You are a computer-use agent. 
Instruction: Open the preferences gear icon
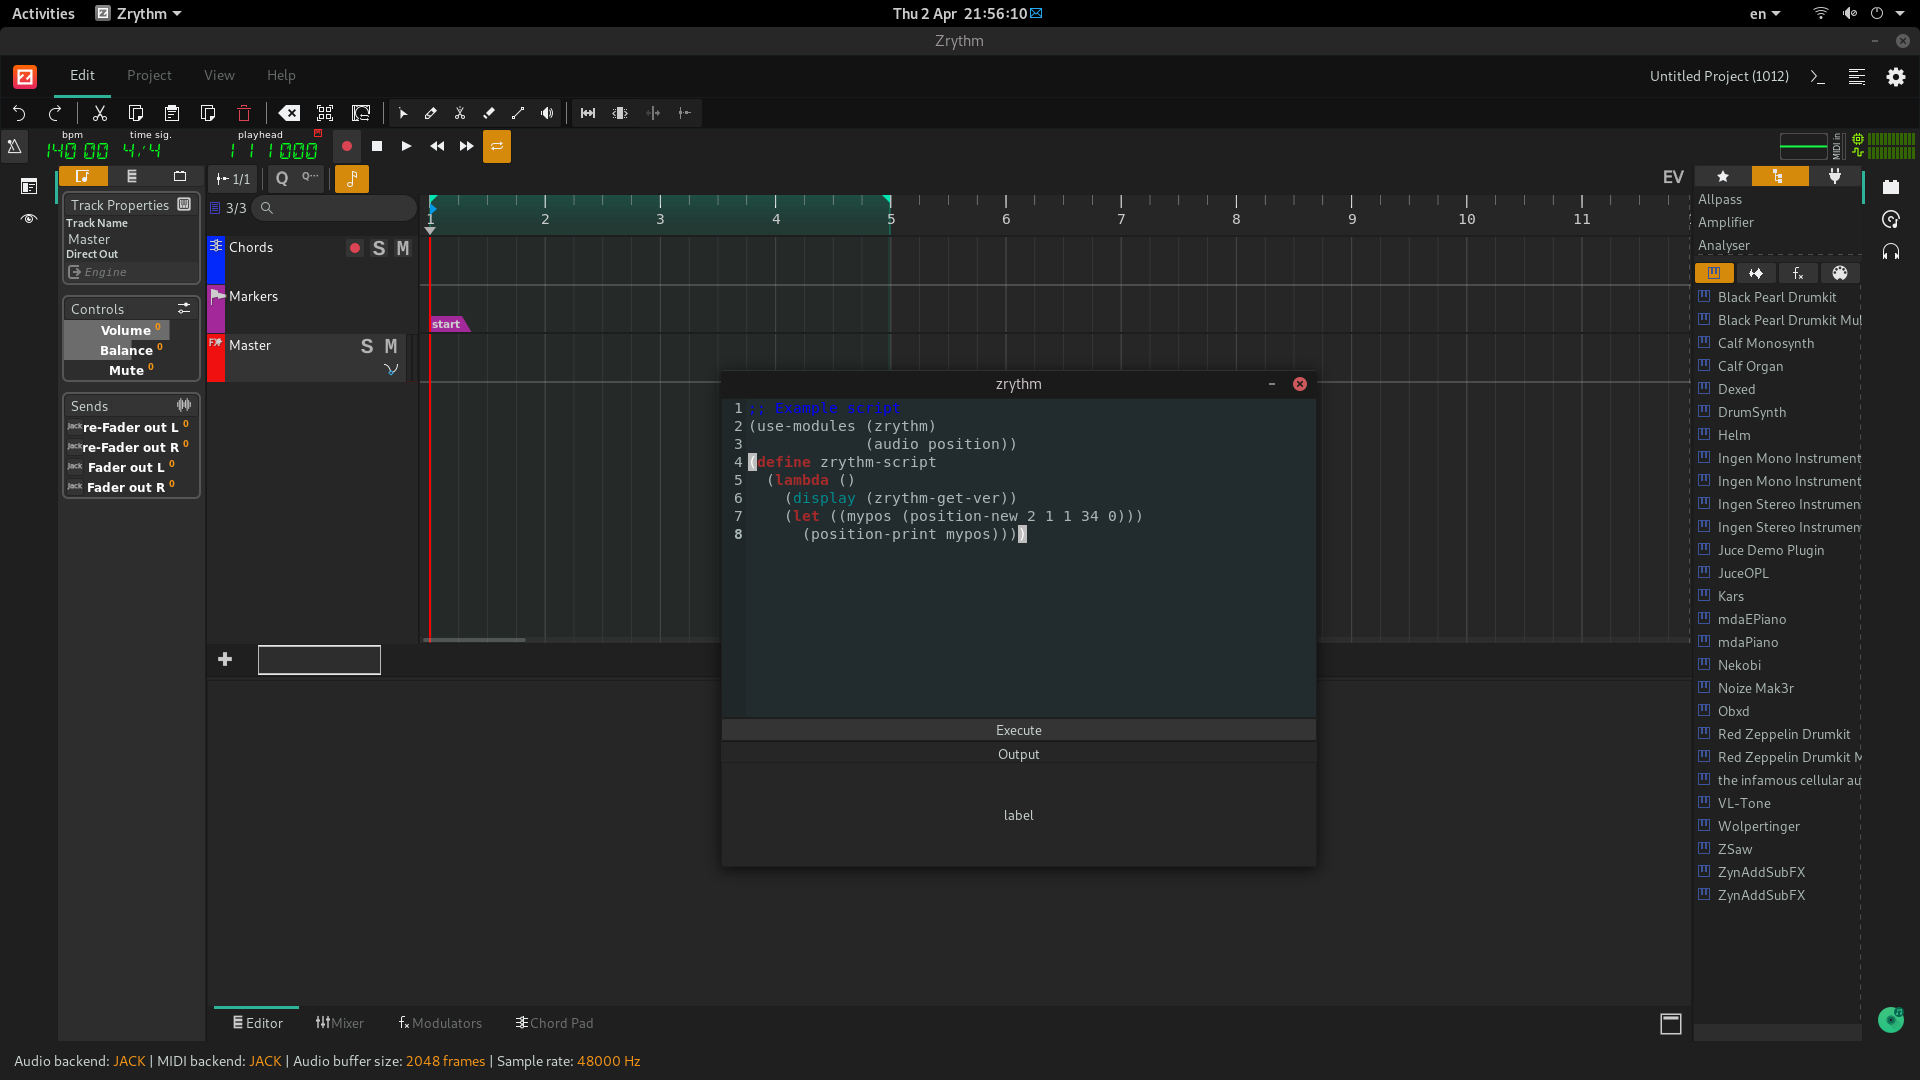point(1896,77)
